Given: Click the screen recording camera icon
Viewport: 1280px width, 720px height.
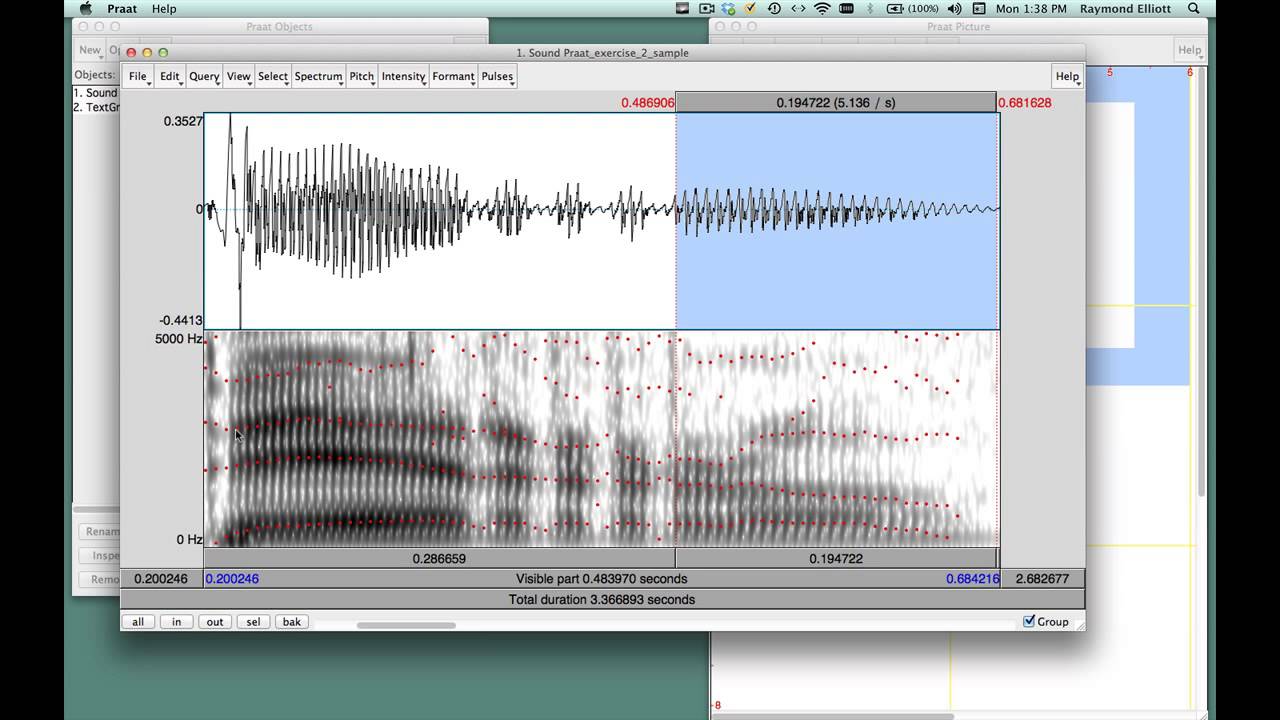Looking at the screenshot, I should coord(706,8).
